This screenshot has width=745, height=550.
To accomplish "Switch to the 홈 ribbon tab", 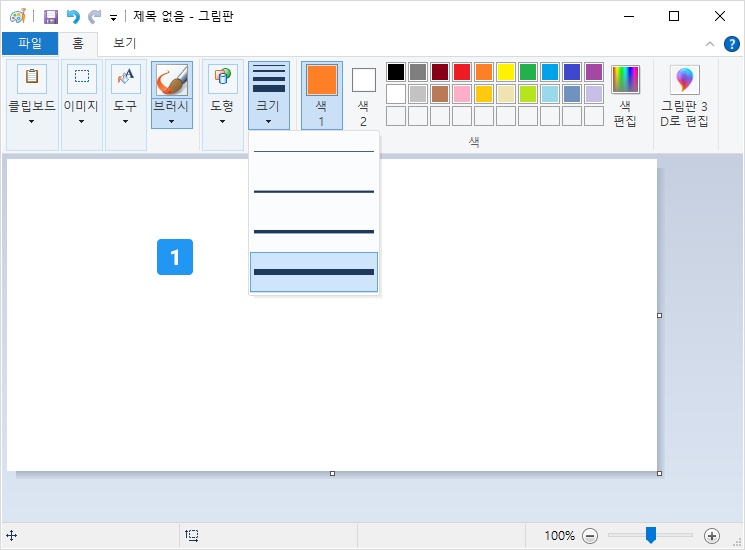I will (78, 43).
